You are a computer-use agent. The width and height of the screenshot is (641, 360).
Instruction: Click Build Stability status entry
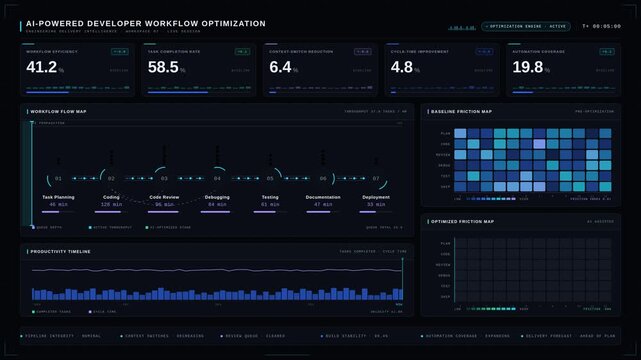coord(354,336)
